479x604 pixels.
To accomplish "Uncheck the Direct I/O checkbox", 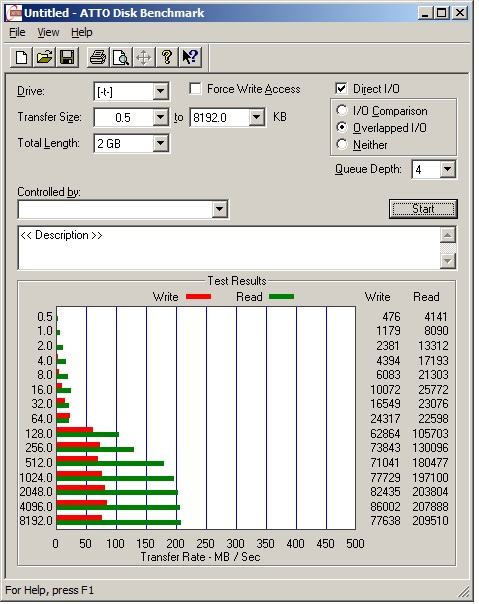I will [341, 89].
